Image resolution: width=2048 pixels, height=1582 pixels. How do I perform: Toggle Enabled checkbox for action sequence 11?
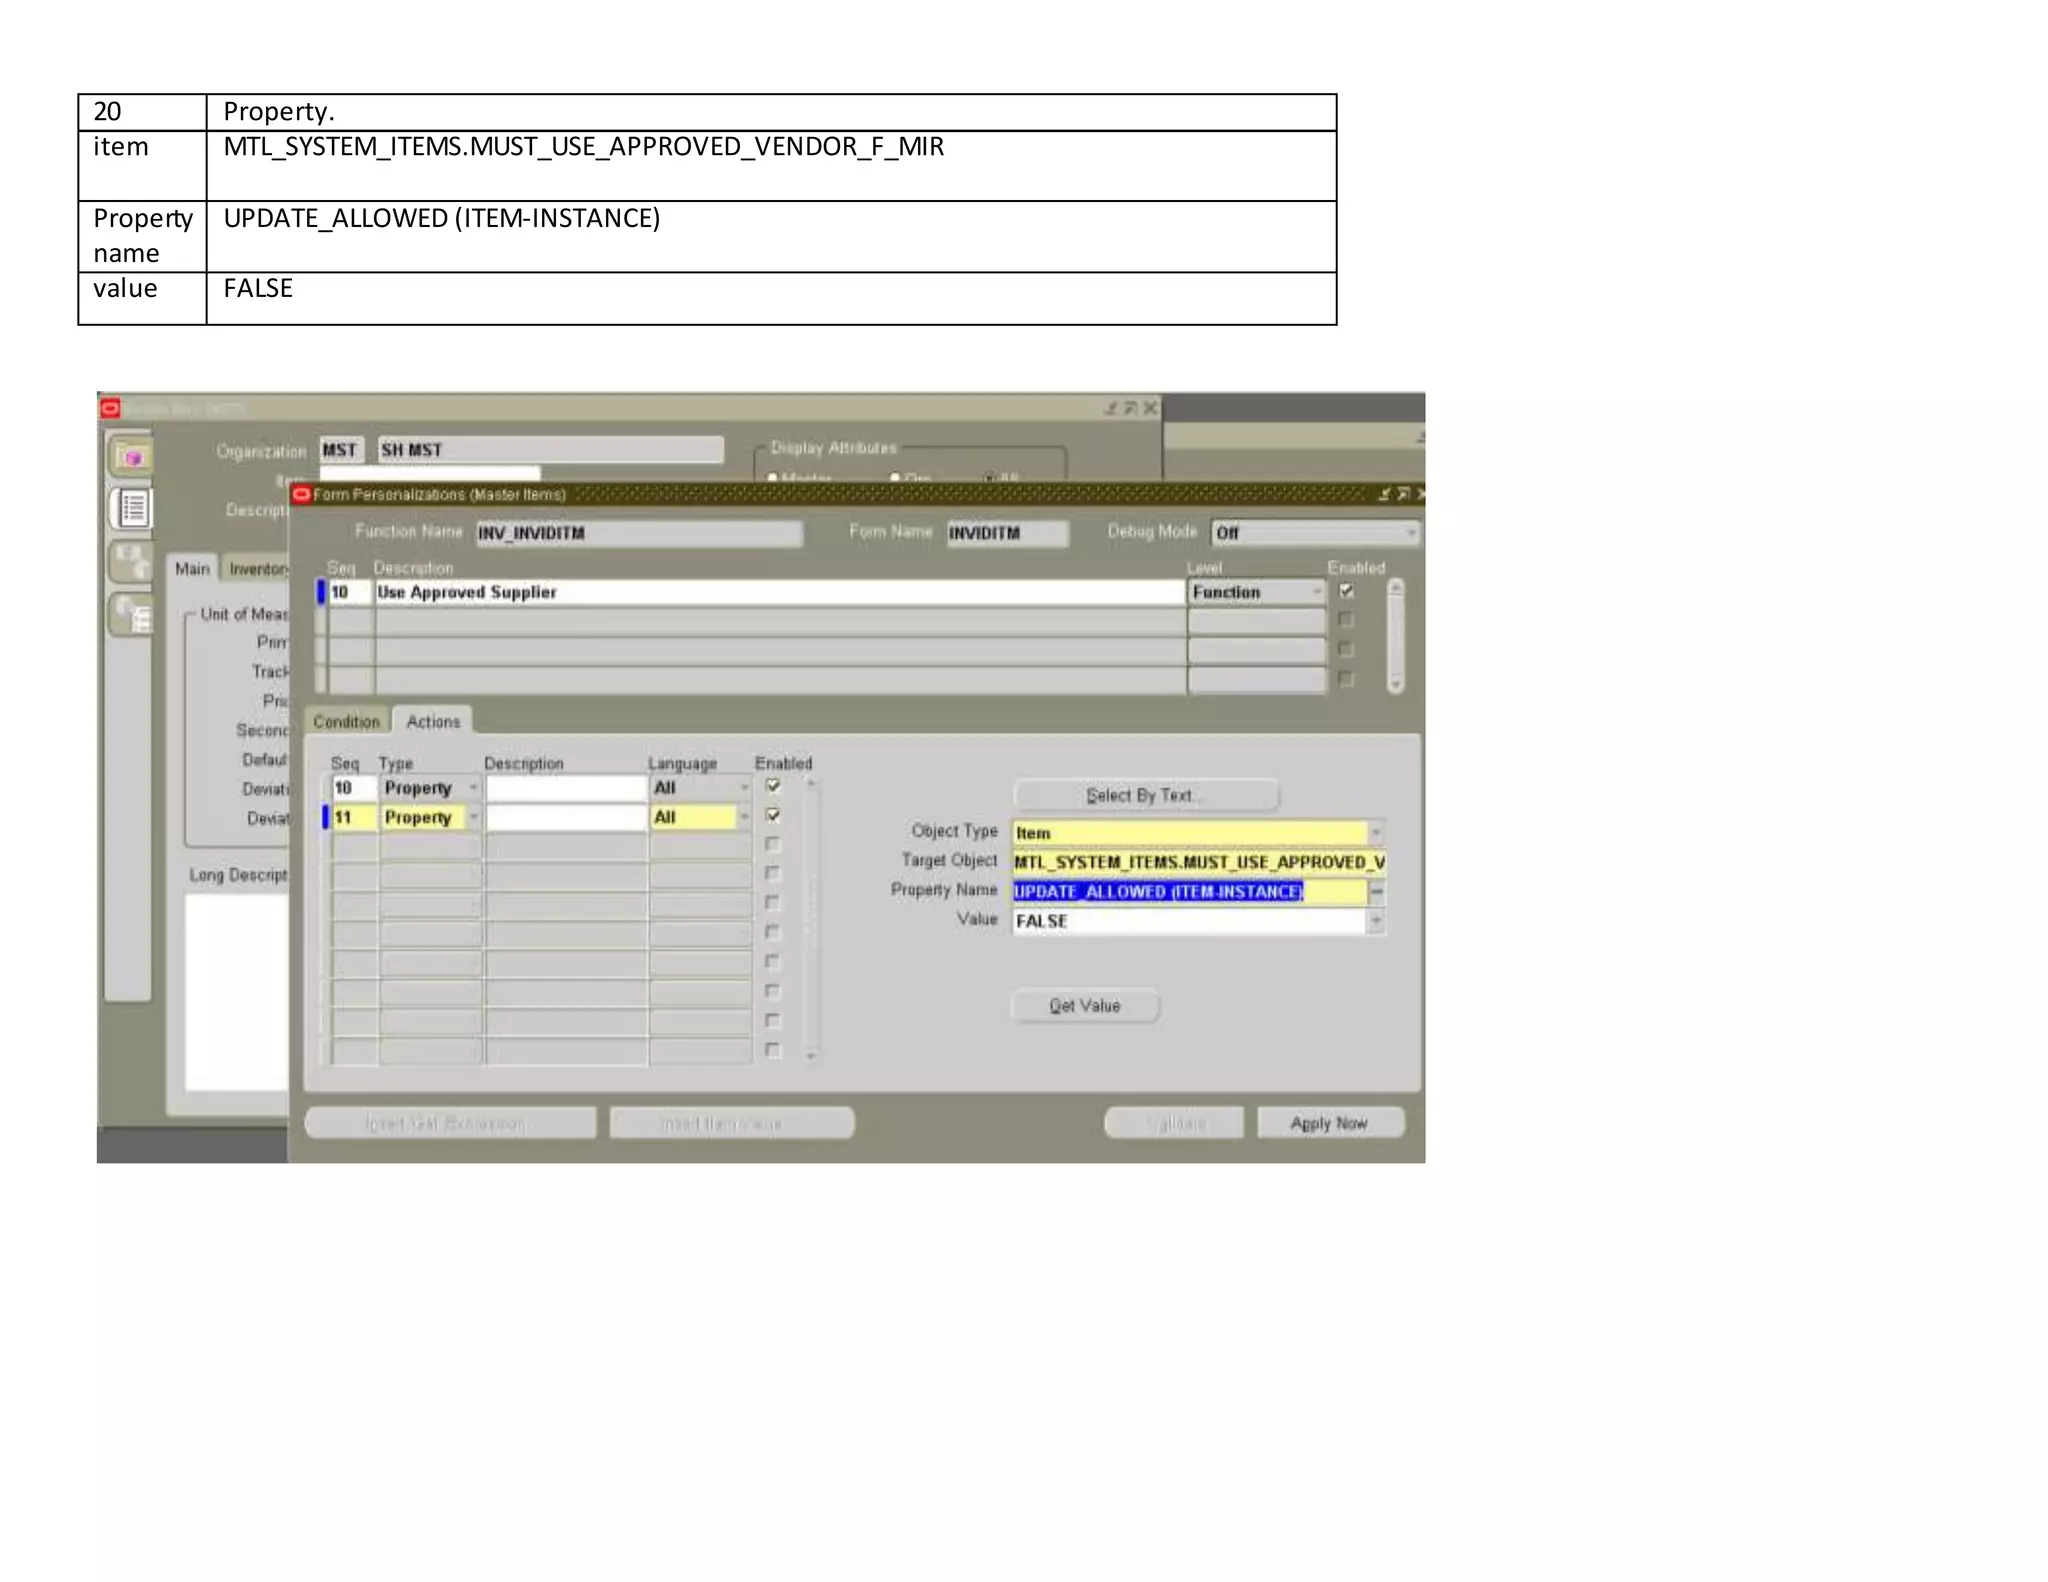(773, 815)
